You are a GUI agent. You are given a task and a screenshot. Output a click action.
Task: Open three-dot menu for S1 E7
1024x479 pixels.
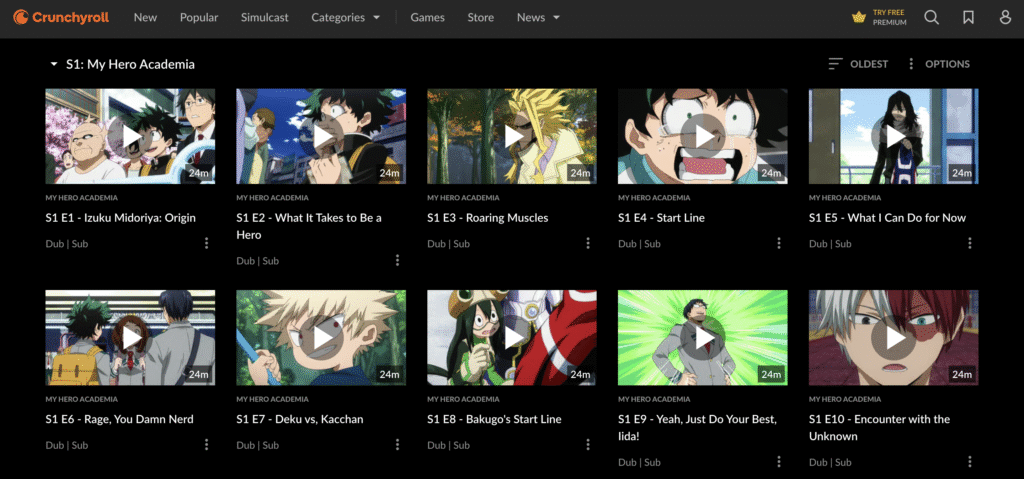click(x=397, y=444)
